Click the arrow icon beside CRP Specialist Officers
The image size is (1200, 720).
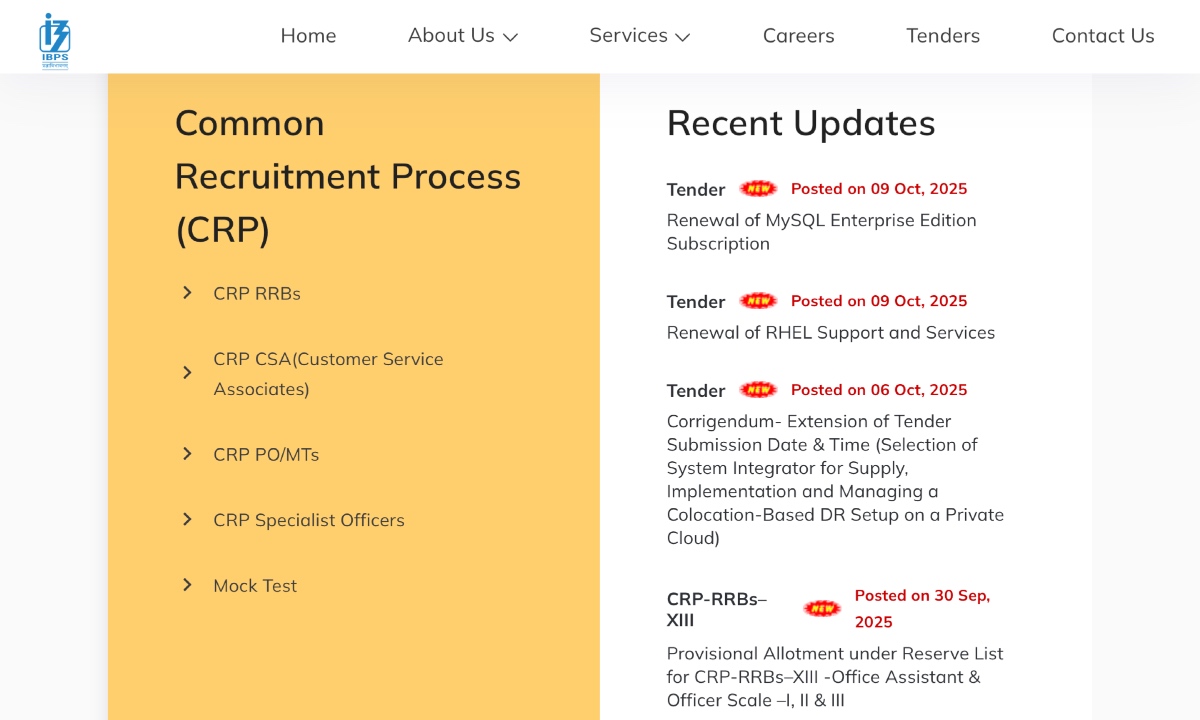[187, 519]
